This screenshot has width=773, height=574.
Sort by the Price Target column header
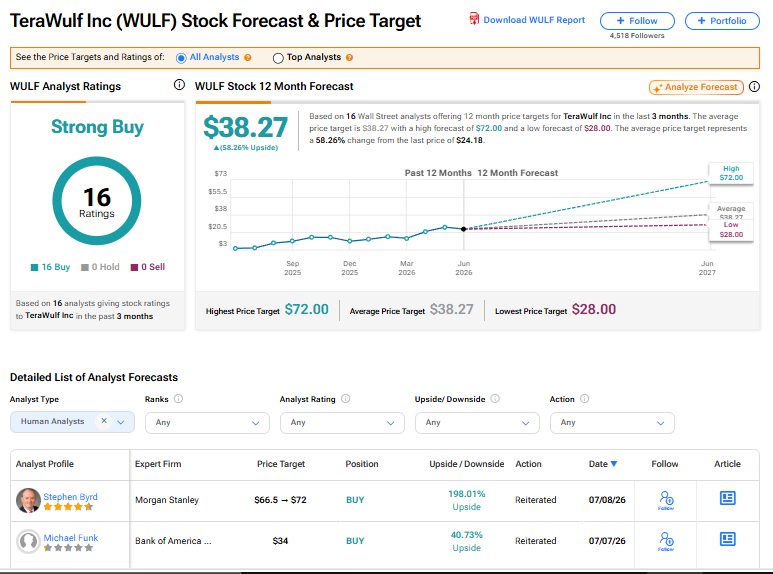(281, 464)
